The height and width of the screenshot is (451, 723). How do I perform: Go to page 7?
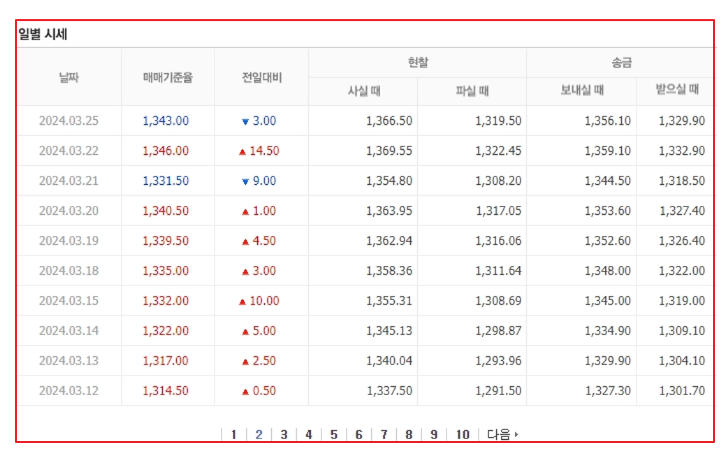pyautogui.click(x=384, y=434)
